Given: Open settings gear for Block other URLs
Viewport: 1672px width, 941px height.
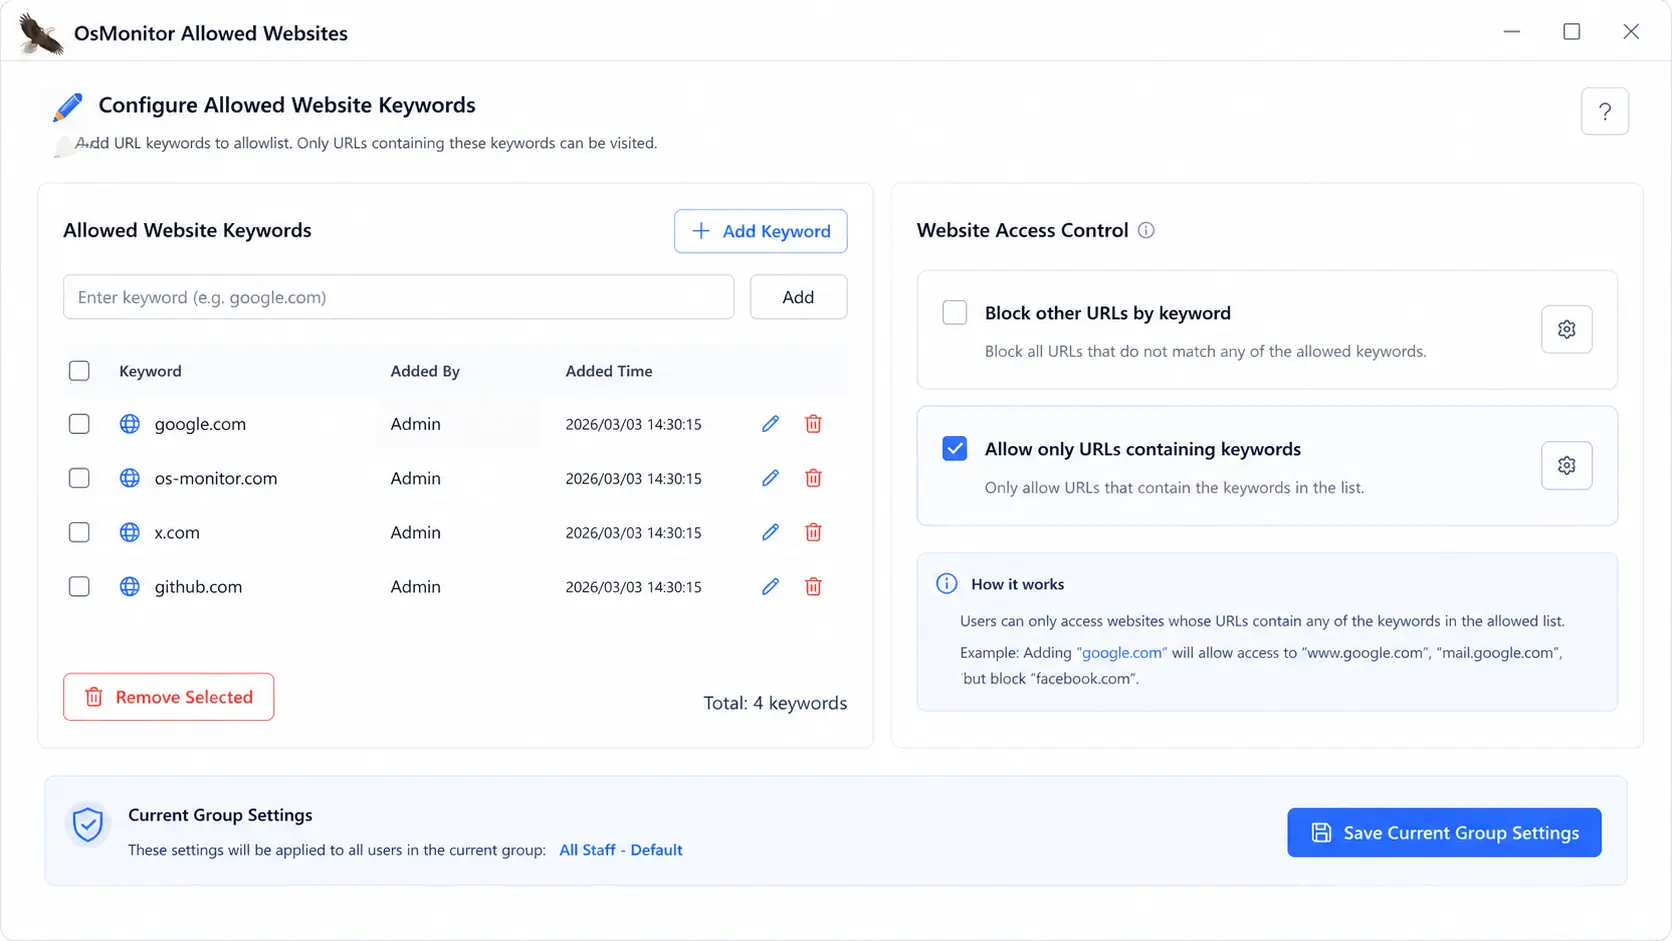Looking at the screenshot, I should (1566, 329).
